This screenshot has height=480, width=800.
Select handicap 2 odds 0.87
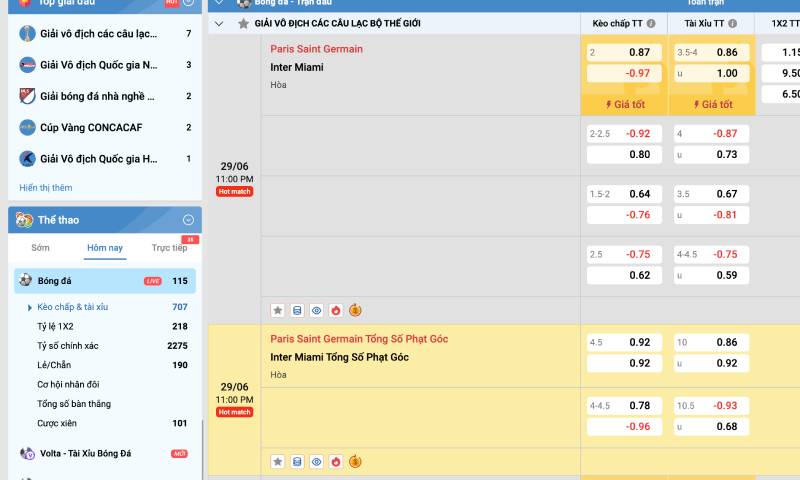(624, 53)
